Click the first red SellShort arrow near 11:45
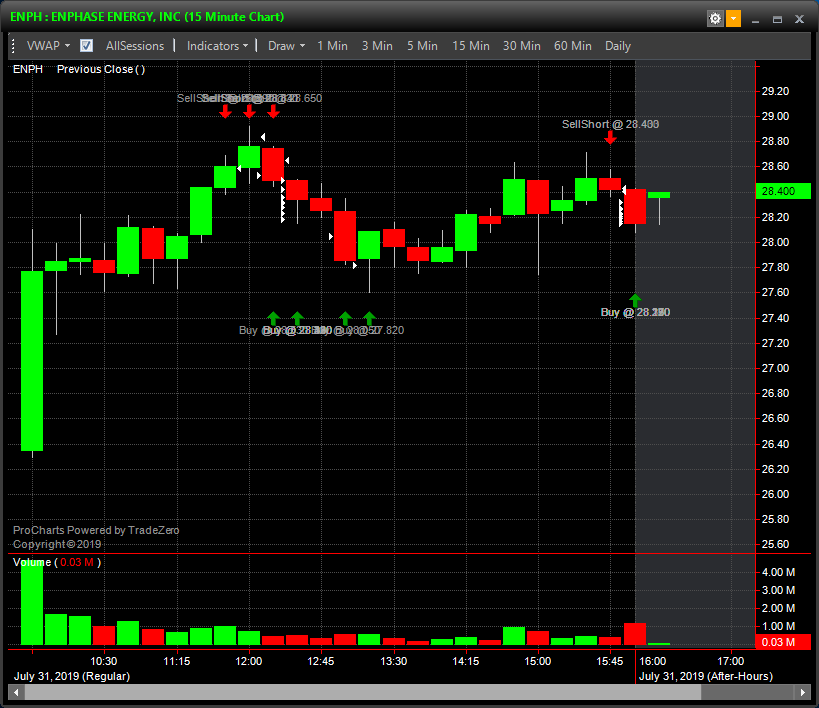Screen dimensions: 819x708 pyautogui.click(x=225, y=111)
